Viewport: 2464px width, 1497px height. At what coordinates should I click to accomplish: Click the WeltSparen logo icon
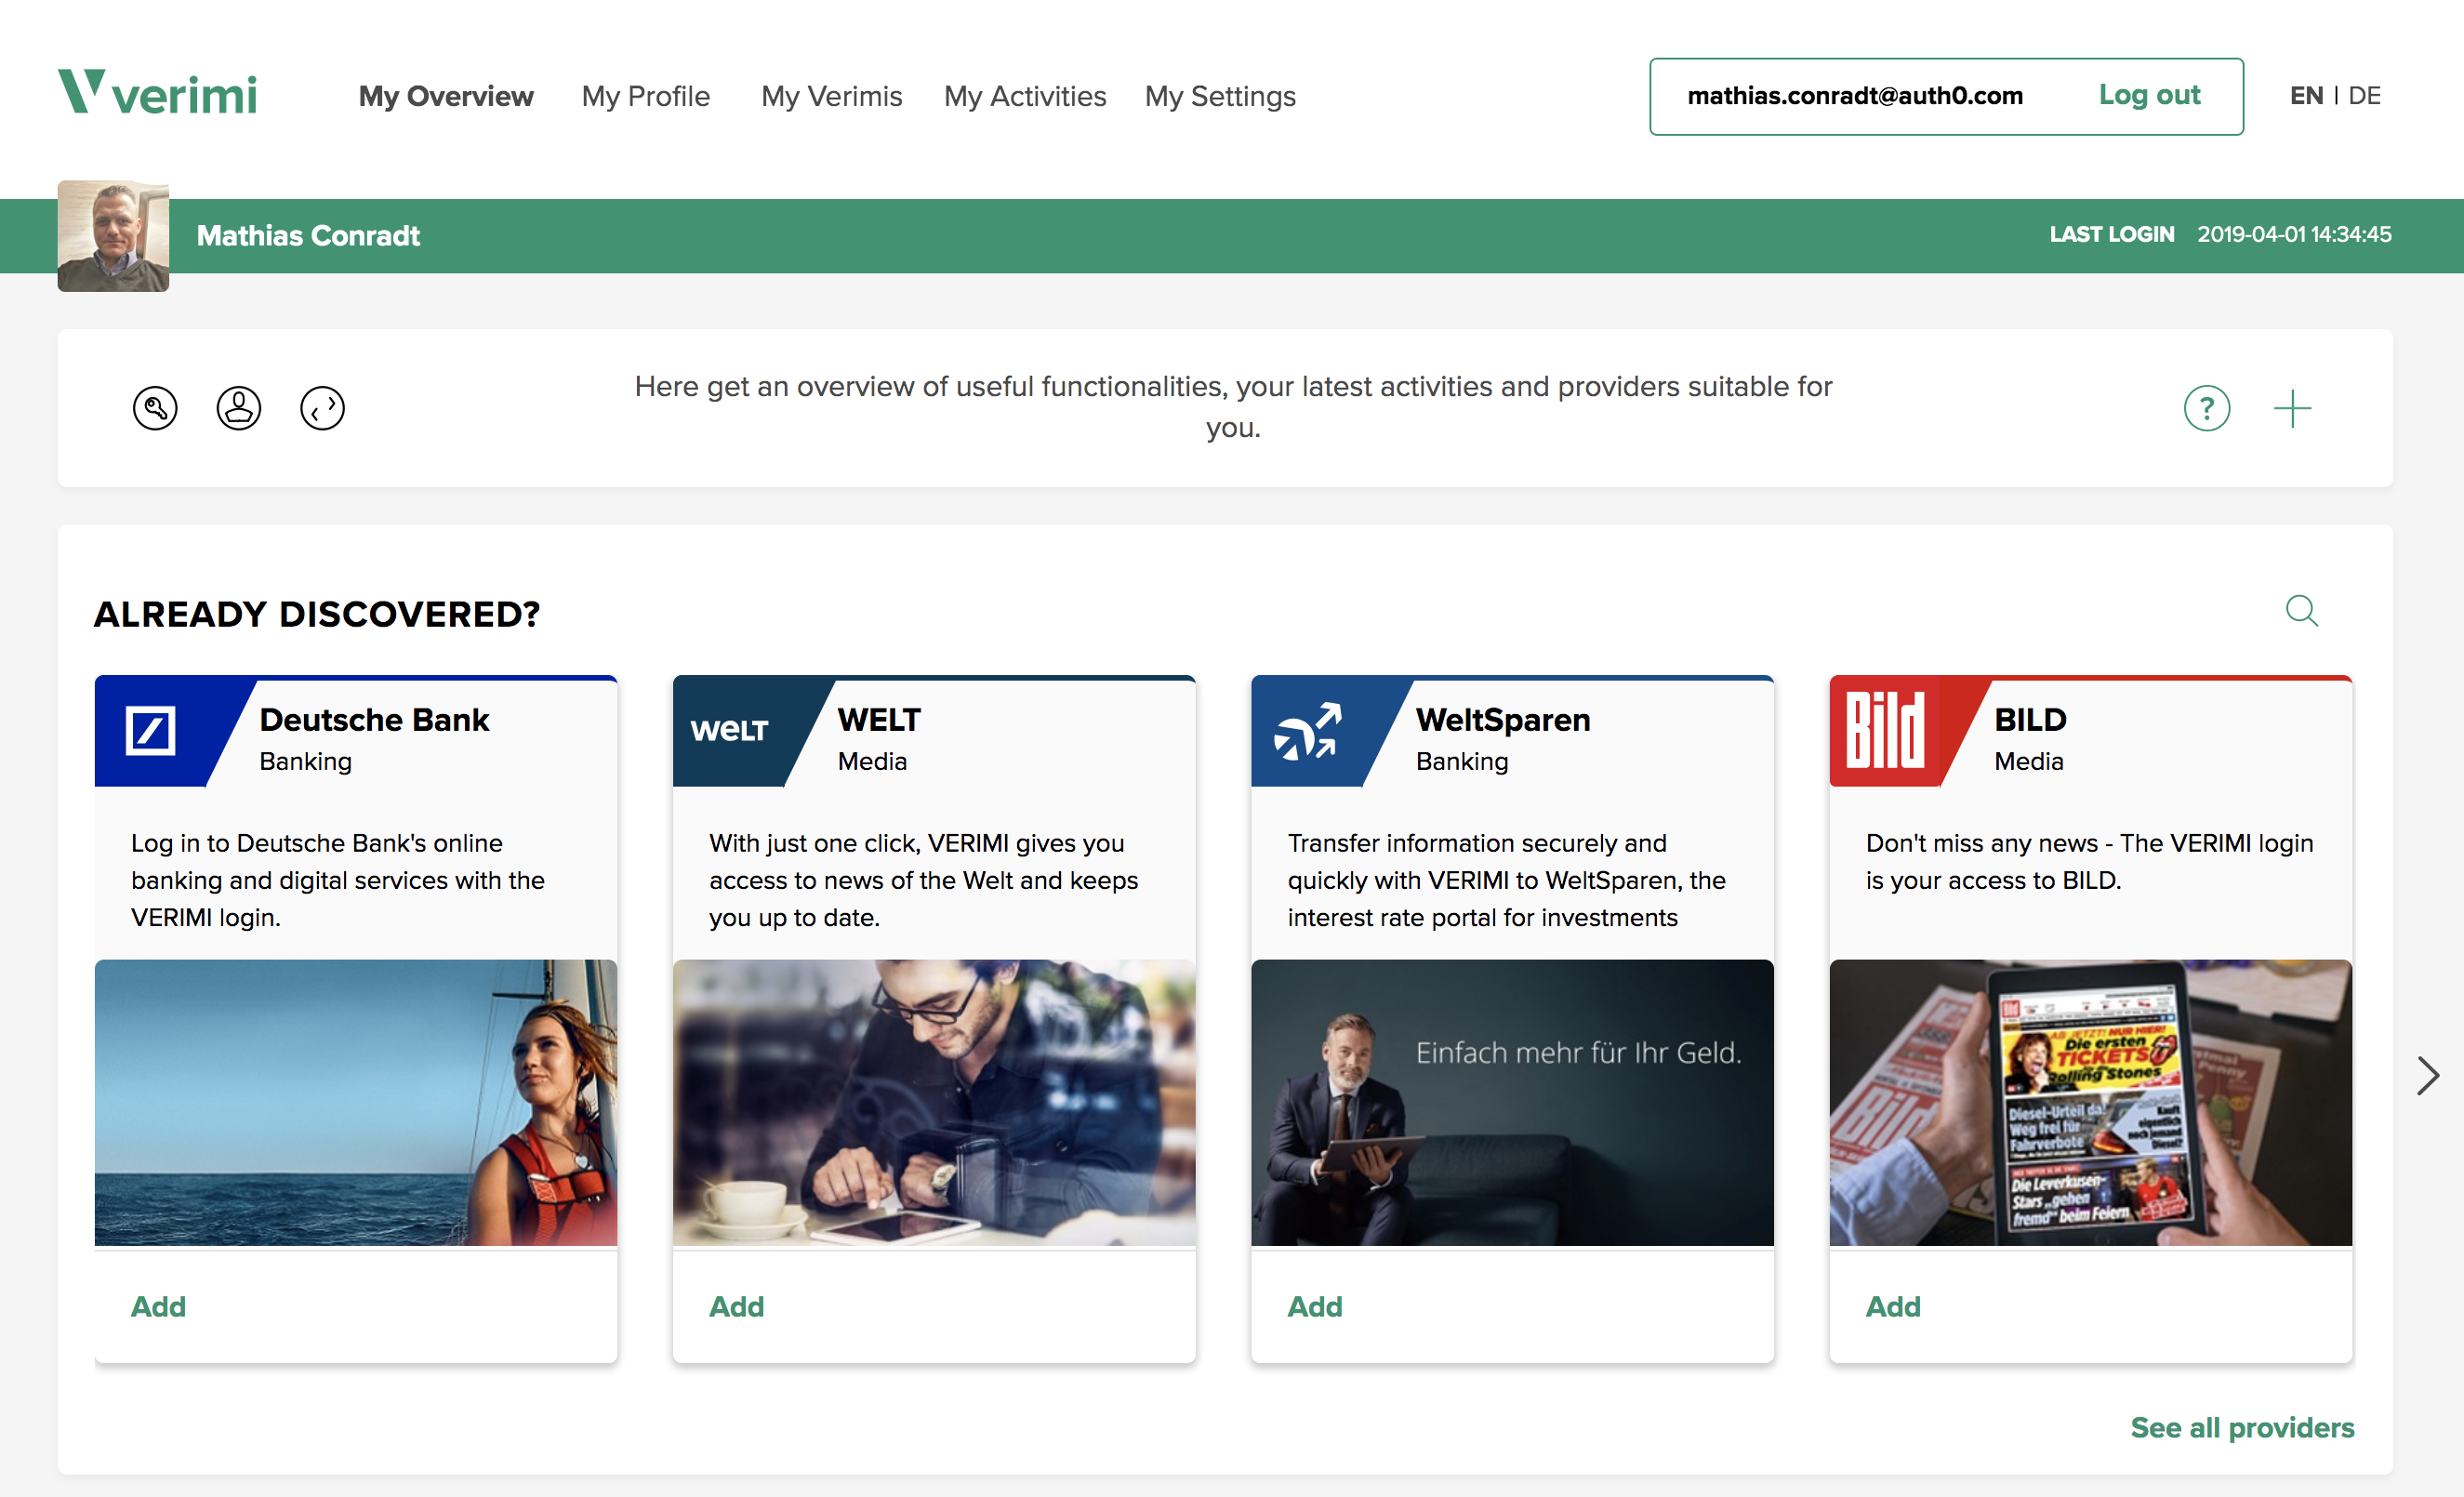click(1307, 731)
